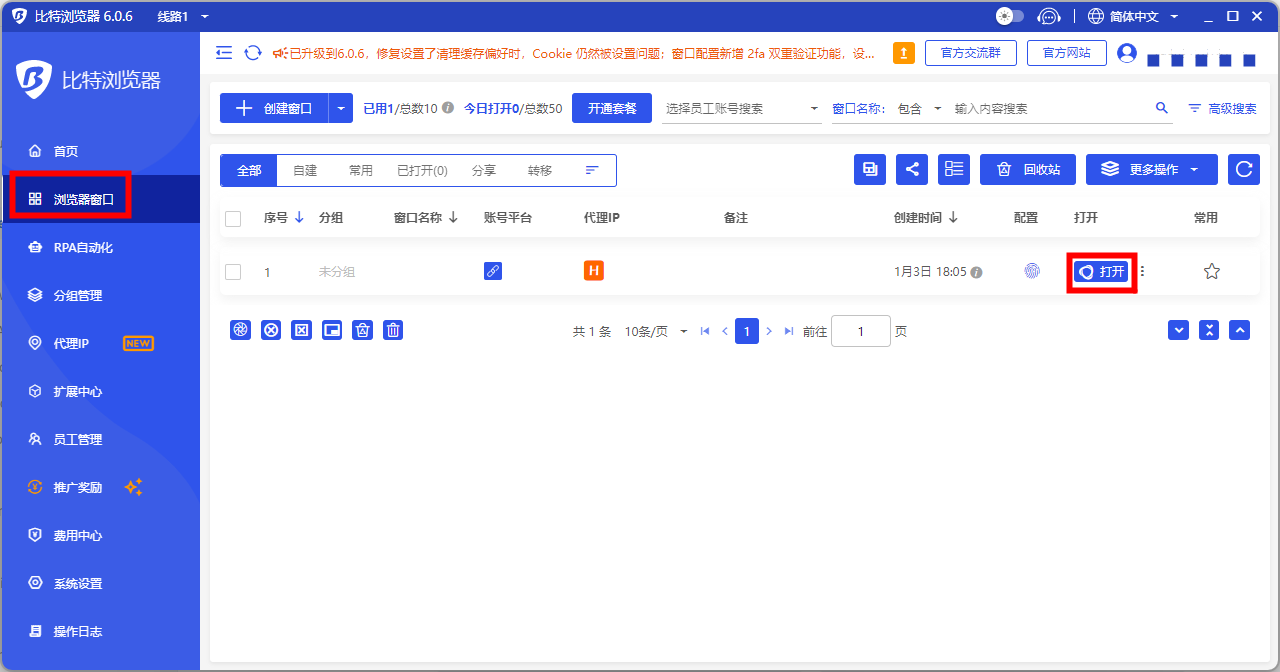Go to the previous page arrow
1280x672 pixels.
pyautogui.click(x=725, y=331)
